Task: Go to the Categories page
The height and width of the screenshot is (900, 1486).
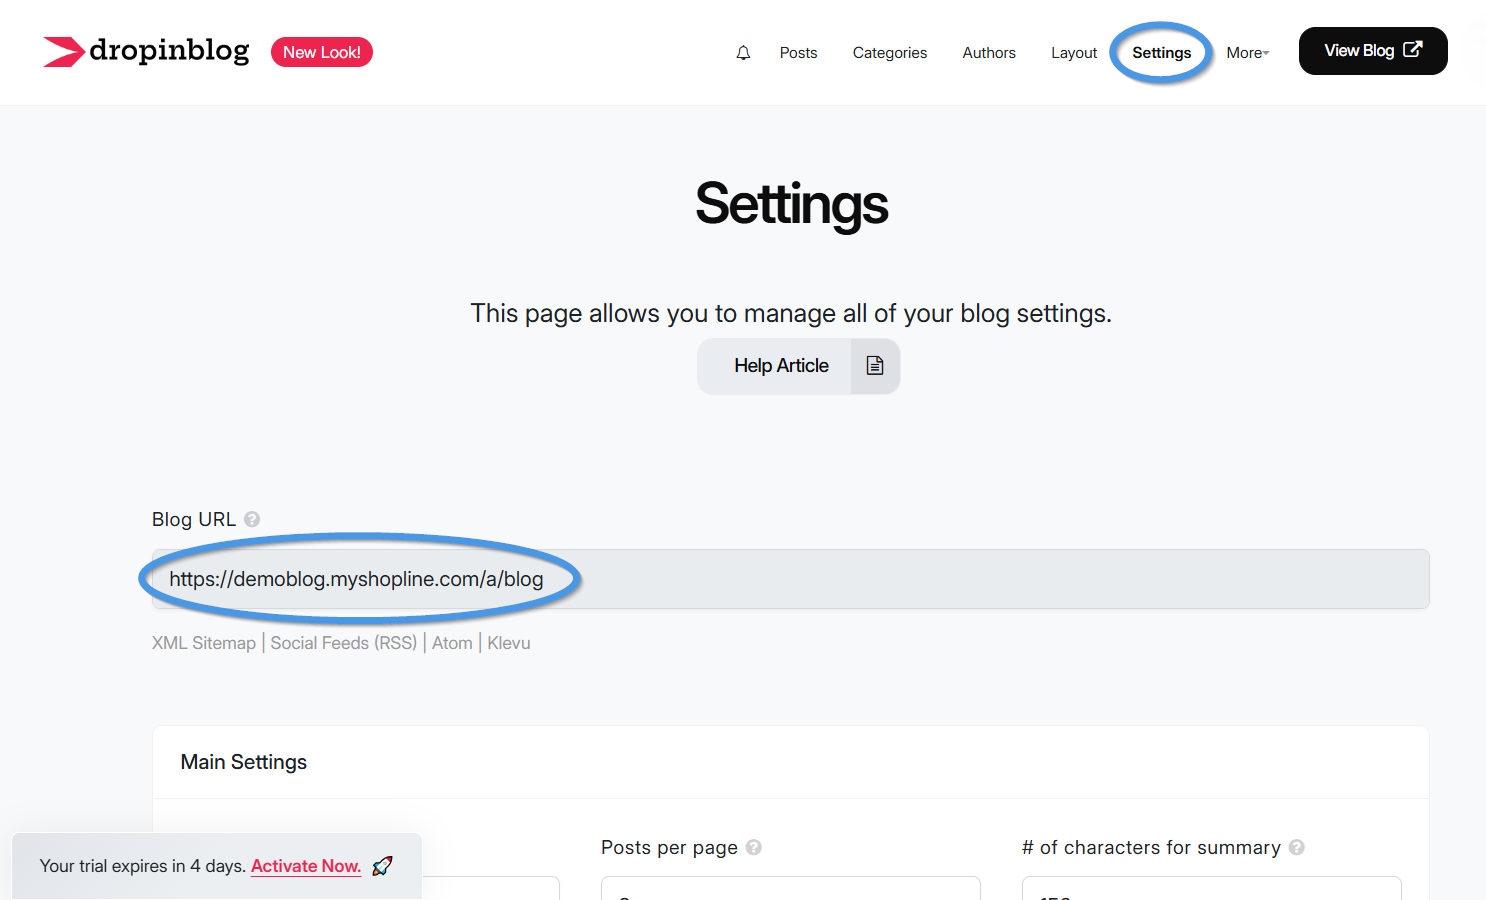Action: coord(889,53)
